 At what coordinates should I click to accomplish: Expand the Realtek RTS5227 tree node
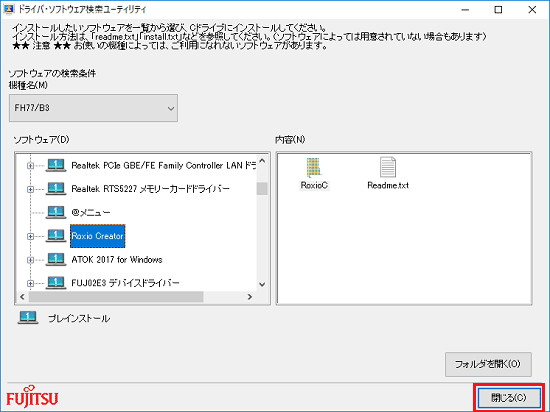31,189
